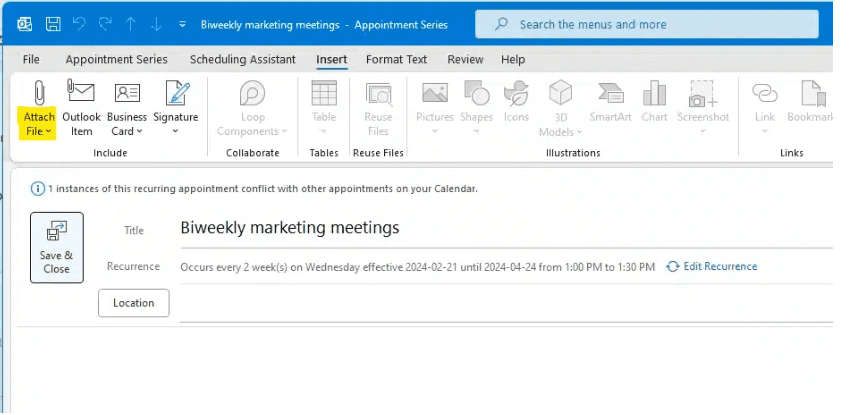Undo the last action
850x415 pixels.
pos(79,23)
